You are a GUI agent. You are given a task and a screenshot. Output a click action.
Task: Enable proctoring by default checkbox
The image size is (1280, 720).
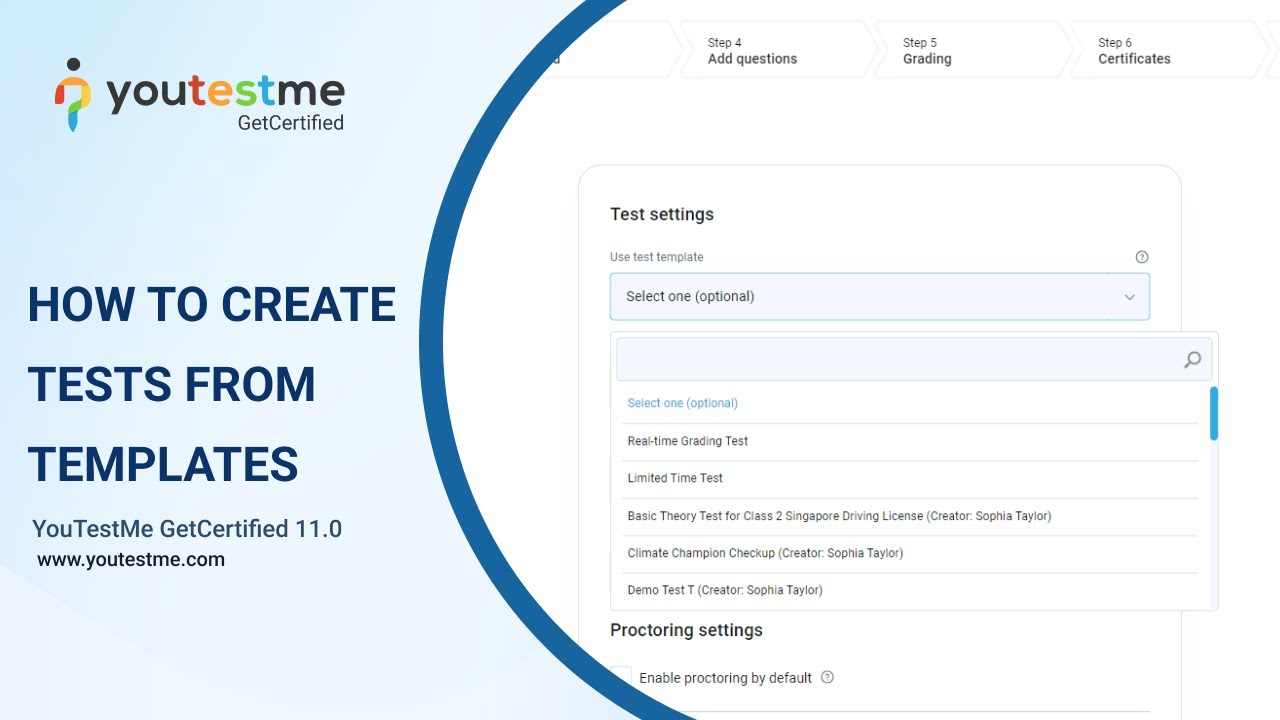[621, 677]
